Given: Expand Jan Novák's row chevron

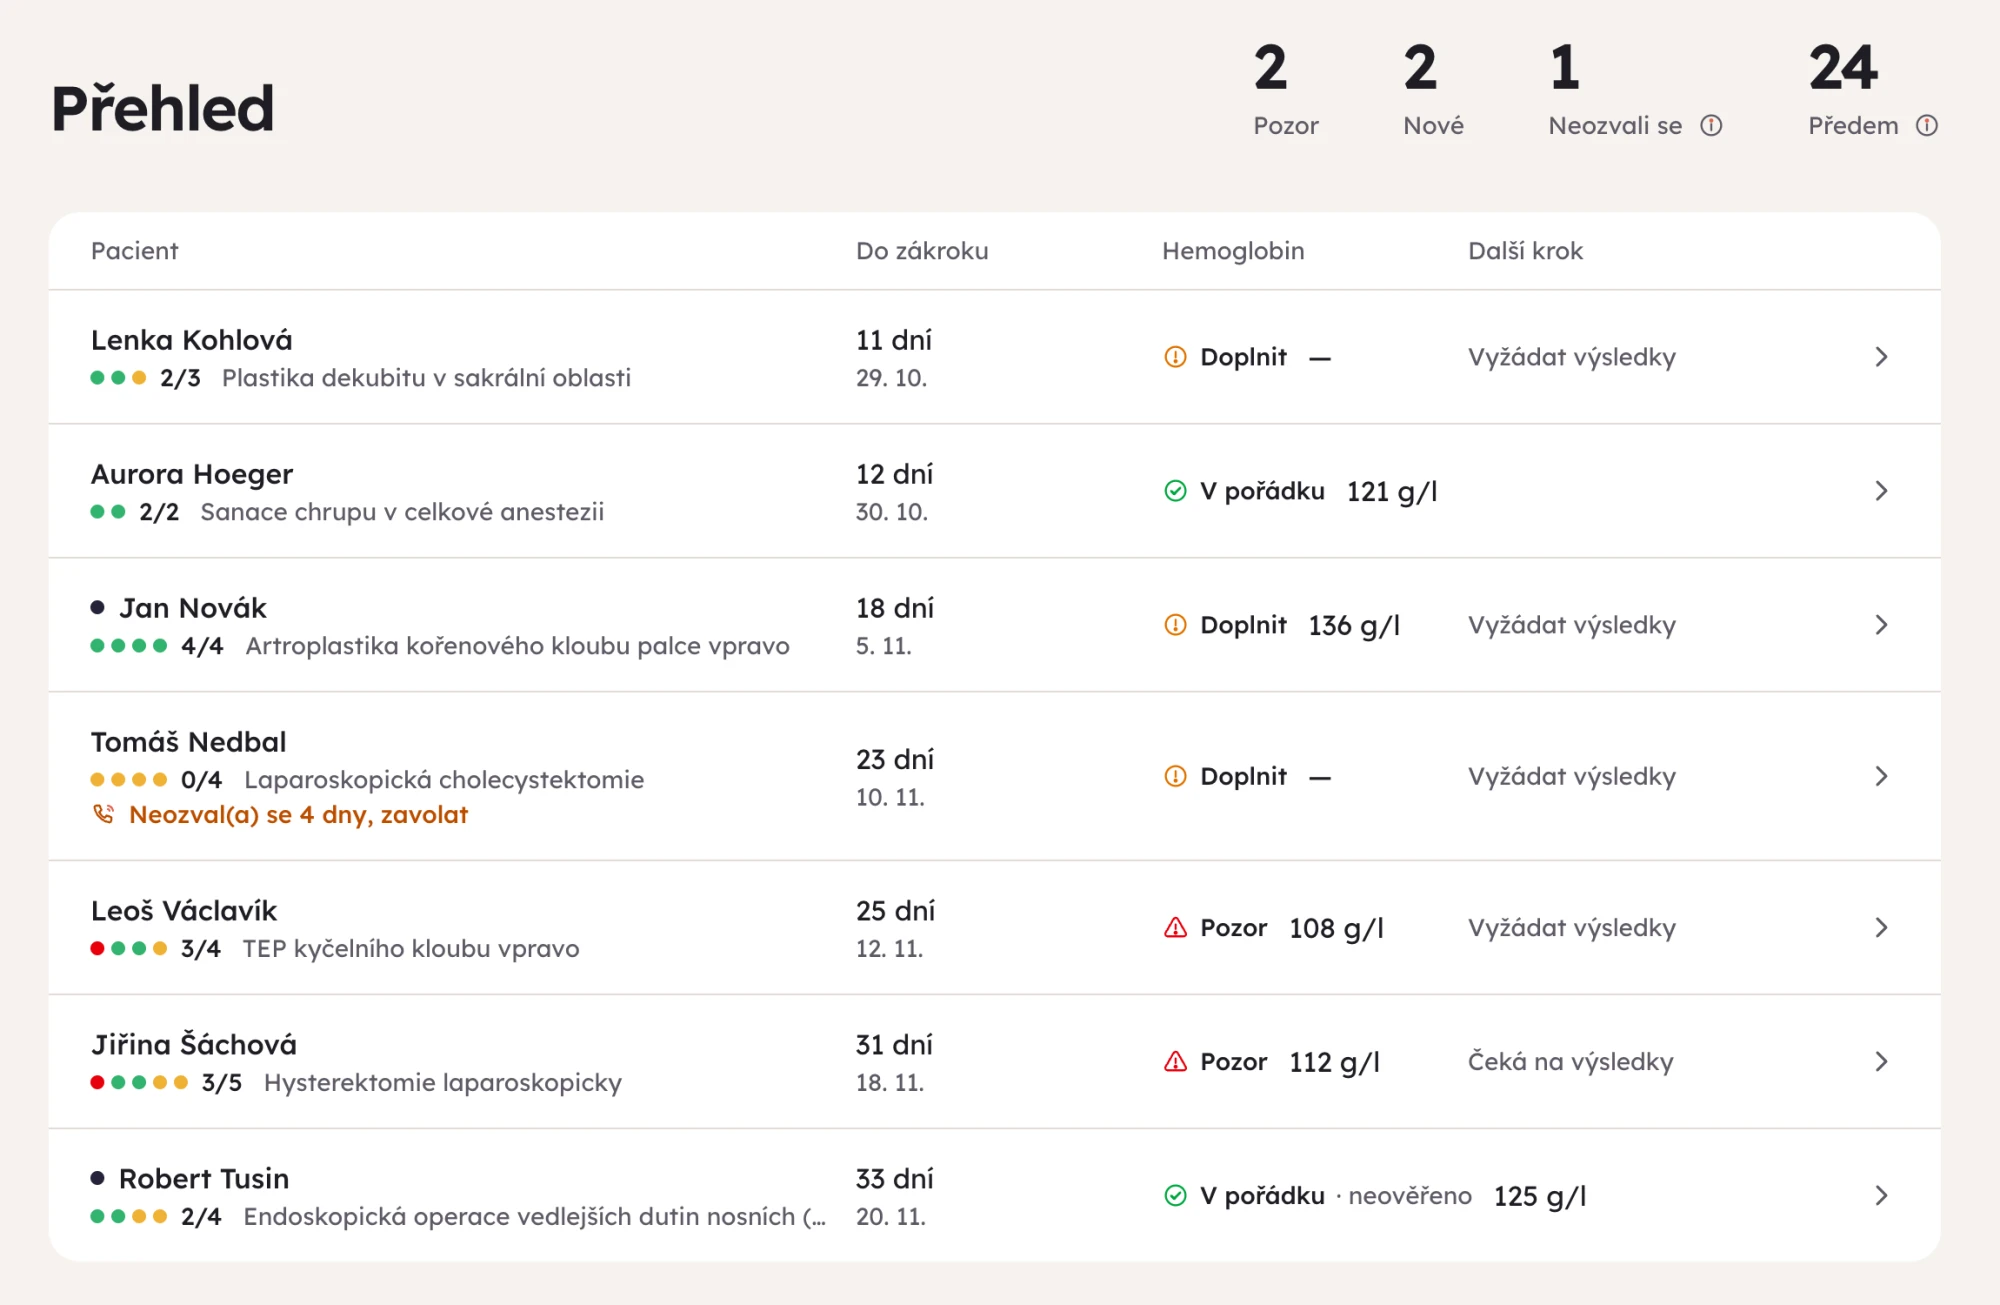Looking at the screenshot, I should (x=1881, y=625).
